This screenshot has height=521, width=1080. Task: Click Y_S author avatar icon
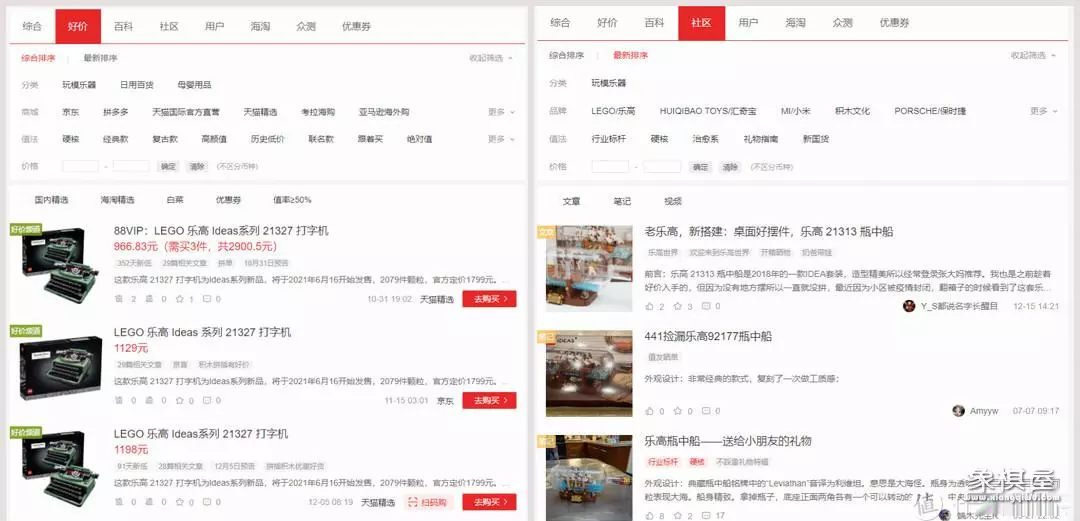pos(908,306)
